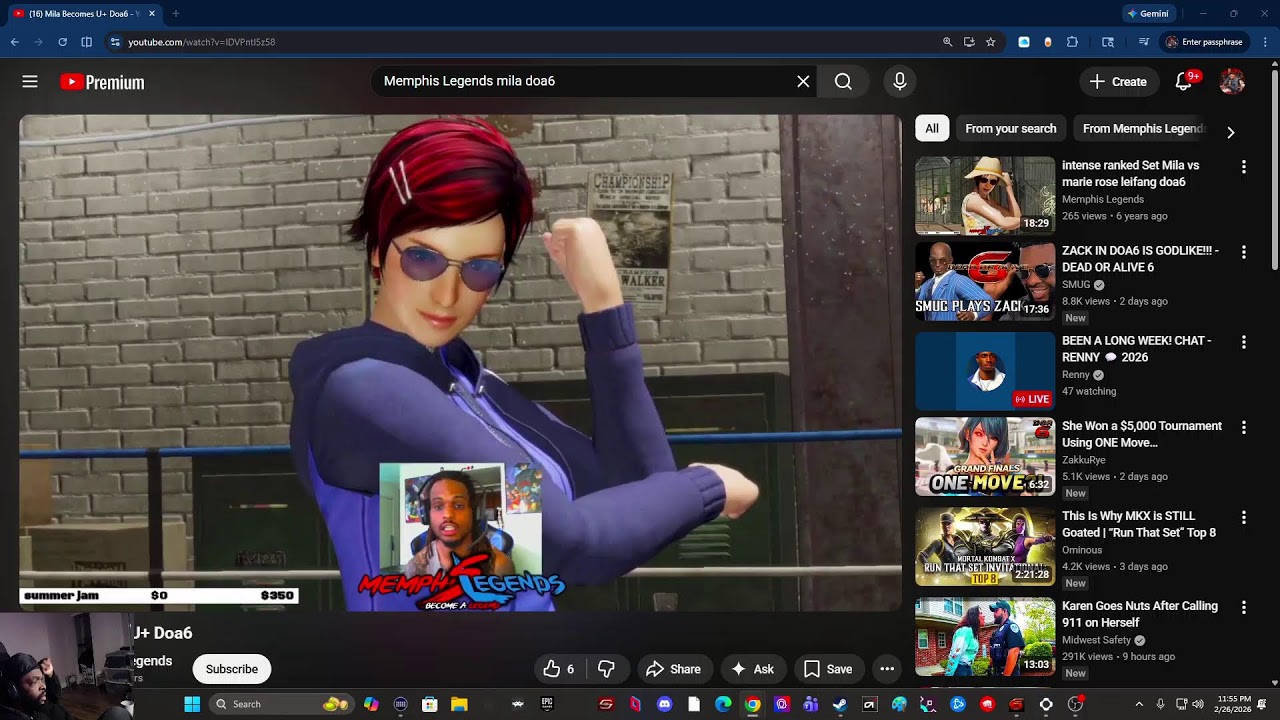Open options for She Won a $5,000 video

[x=1244, y=427]
